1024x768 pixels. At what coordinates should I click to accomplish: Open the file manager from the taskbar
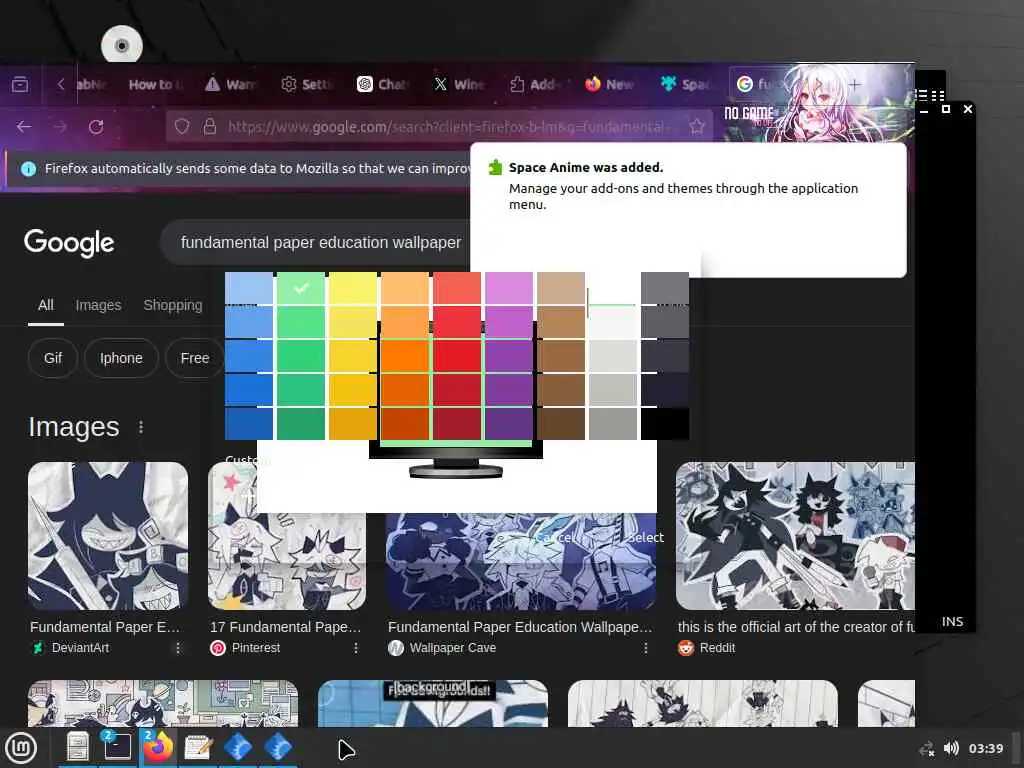(77, 748)
